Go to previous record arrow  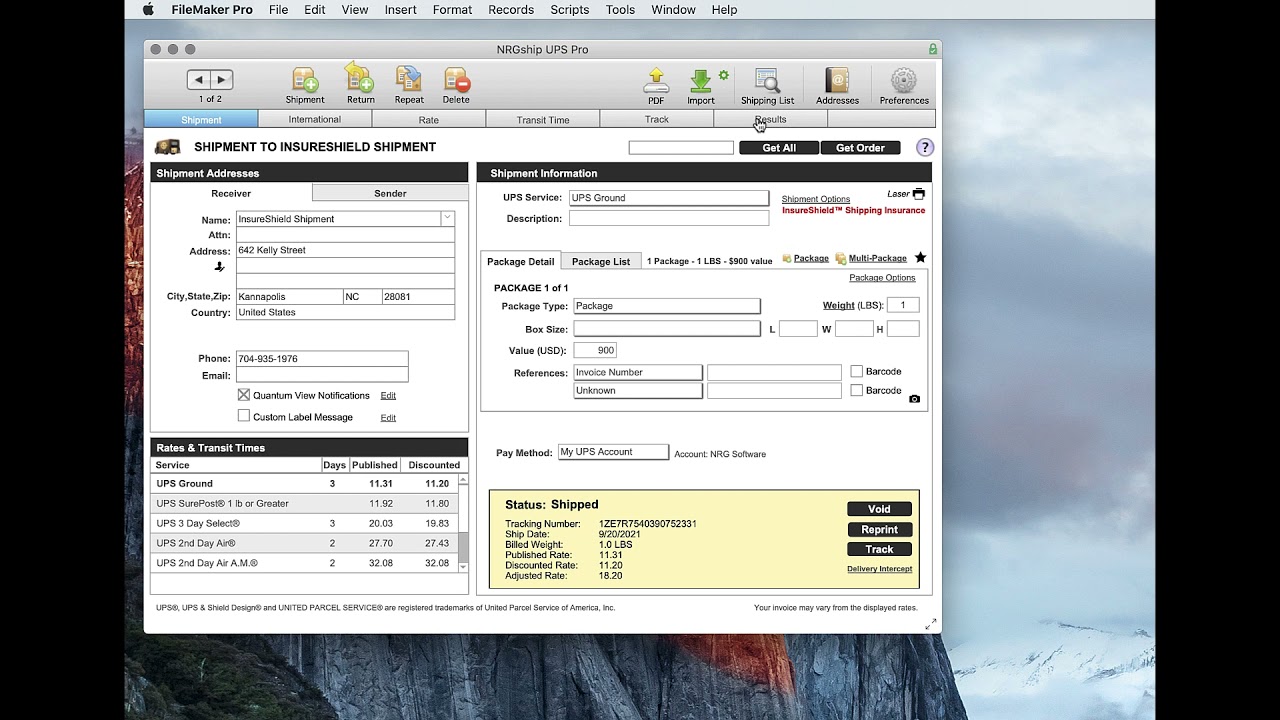[x=198, y=80]
